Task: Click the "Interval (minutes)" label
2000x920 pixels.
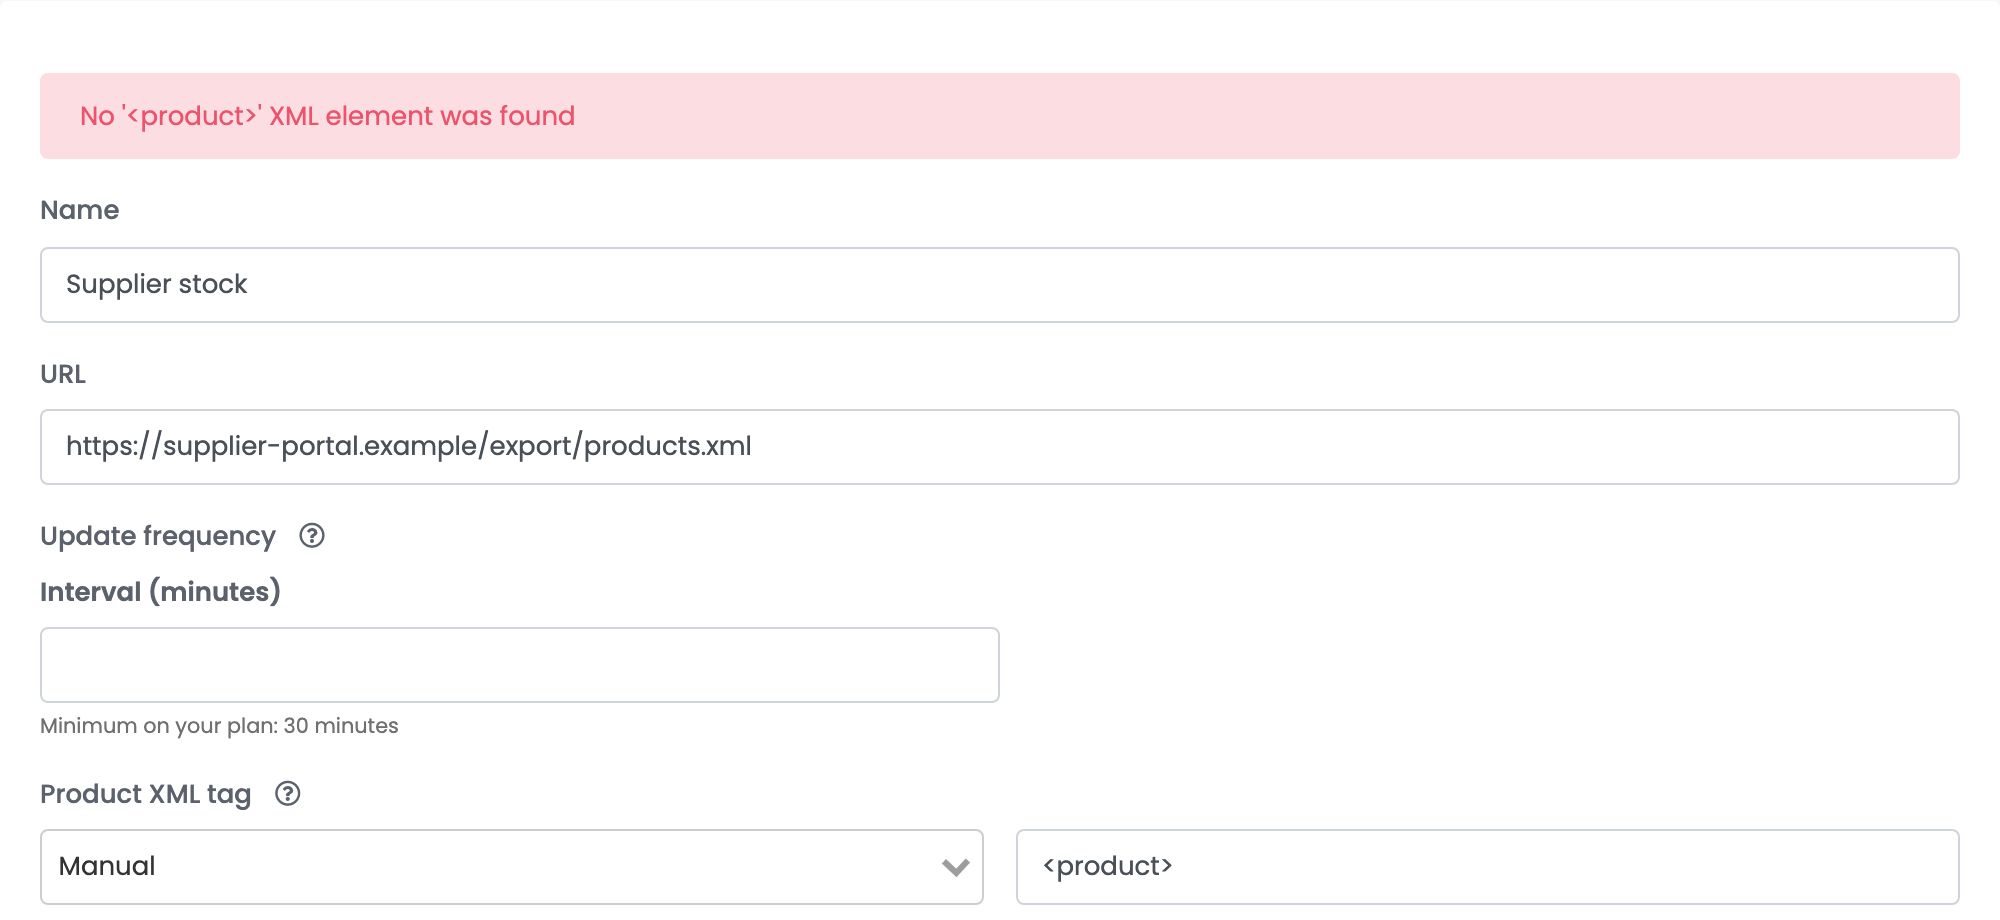Action: click(160, 592)
